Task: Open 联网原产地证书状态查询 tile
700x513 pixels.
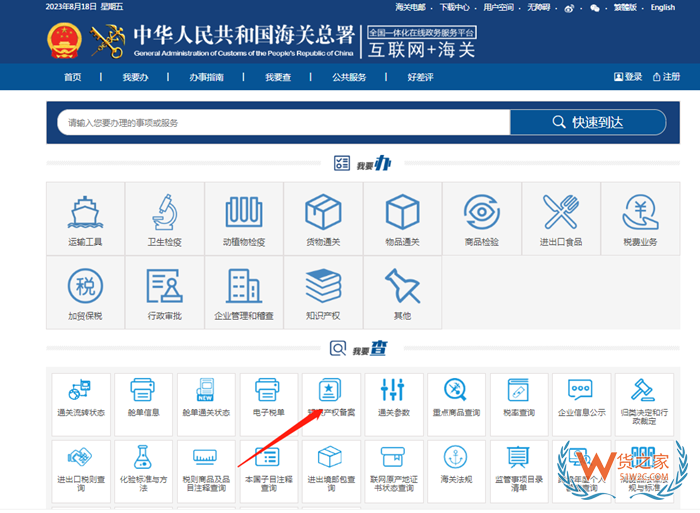Action: click(x=394, y=471)
